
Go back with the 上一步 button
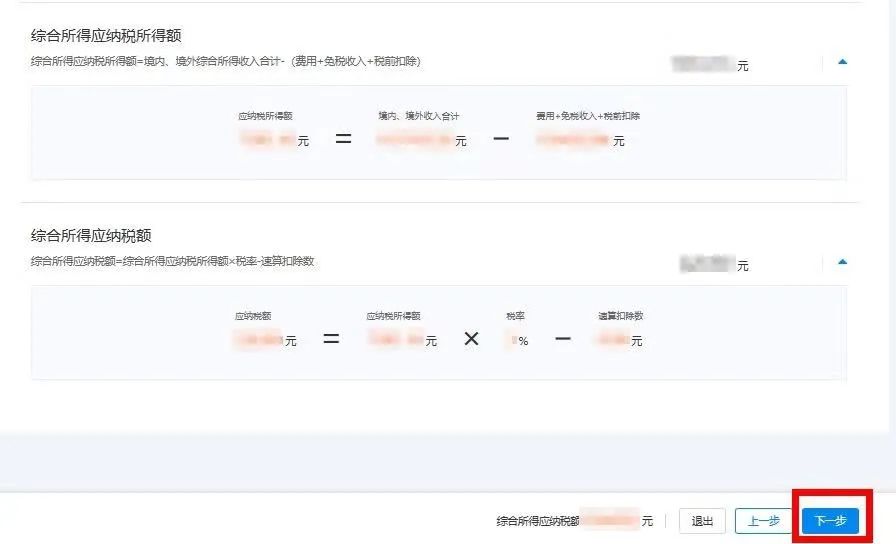(763, 521)
